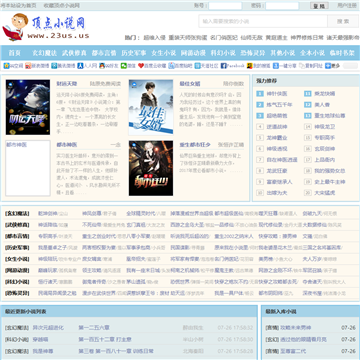
Task: Share to QQ空间 via star icon
Action: pyautogui.click(x=6, y=66)
